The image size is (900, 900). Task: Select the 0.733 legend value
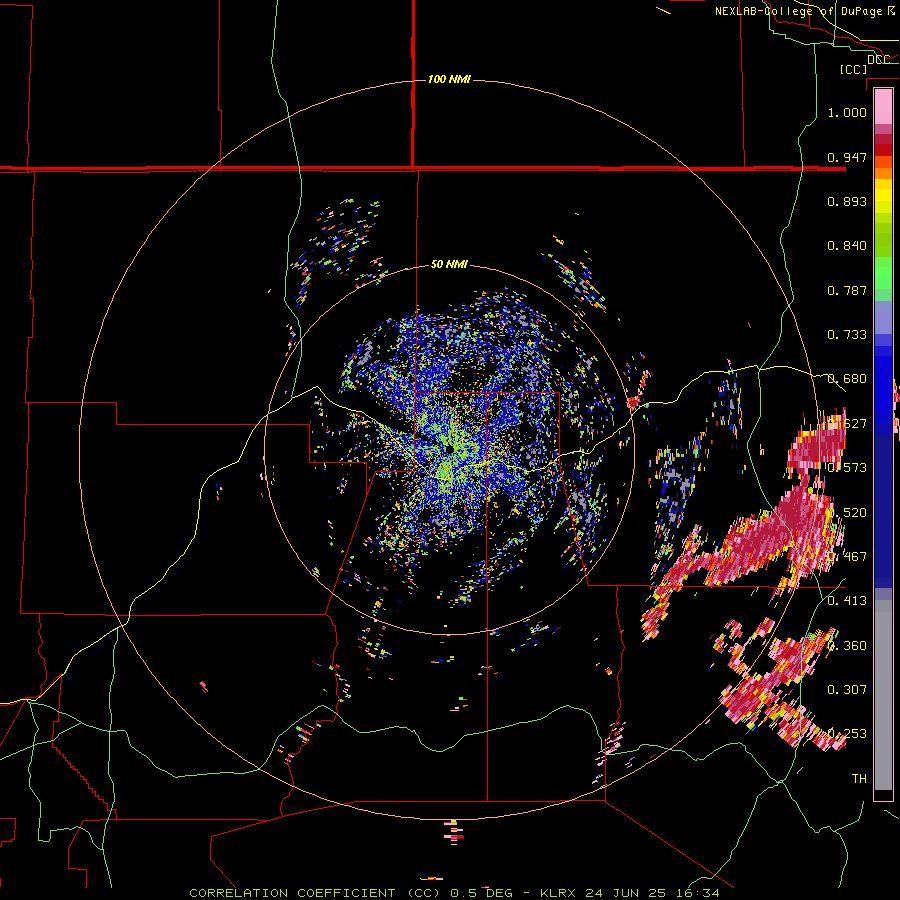pyautogui.click(x=847, y=335)
